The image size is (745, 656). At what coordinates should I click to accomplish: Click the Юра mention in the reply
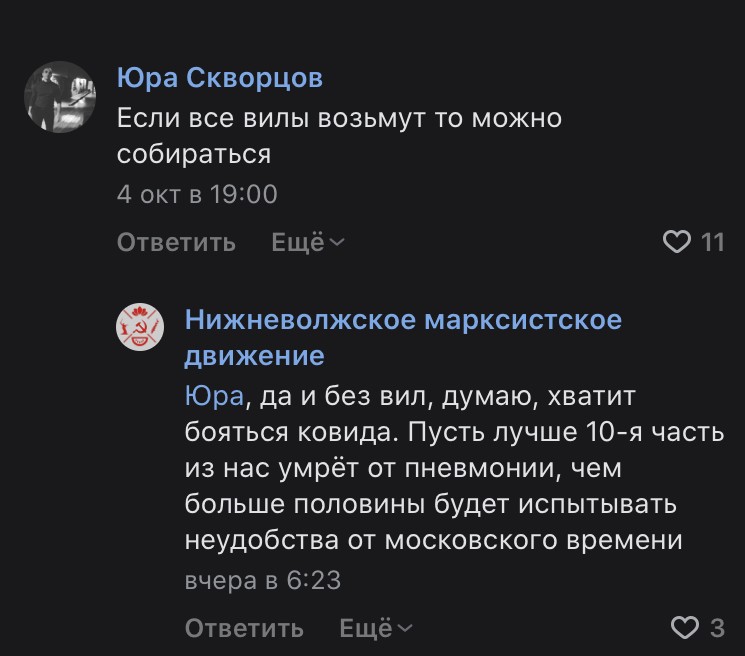(213, 396)
